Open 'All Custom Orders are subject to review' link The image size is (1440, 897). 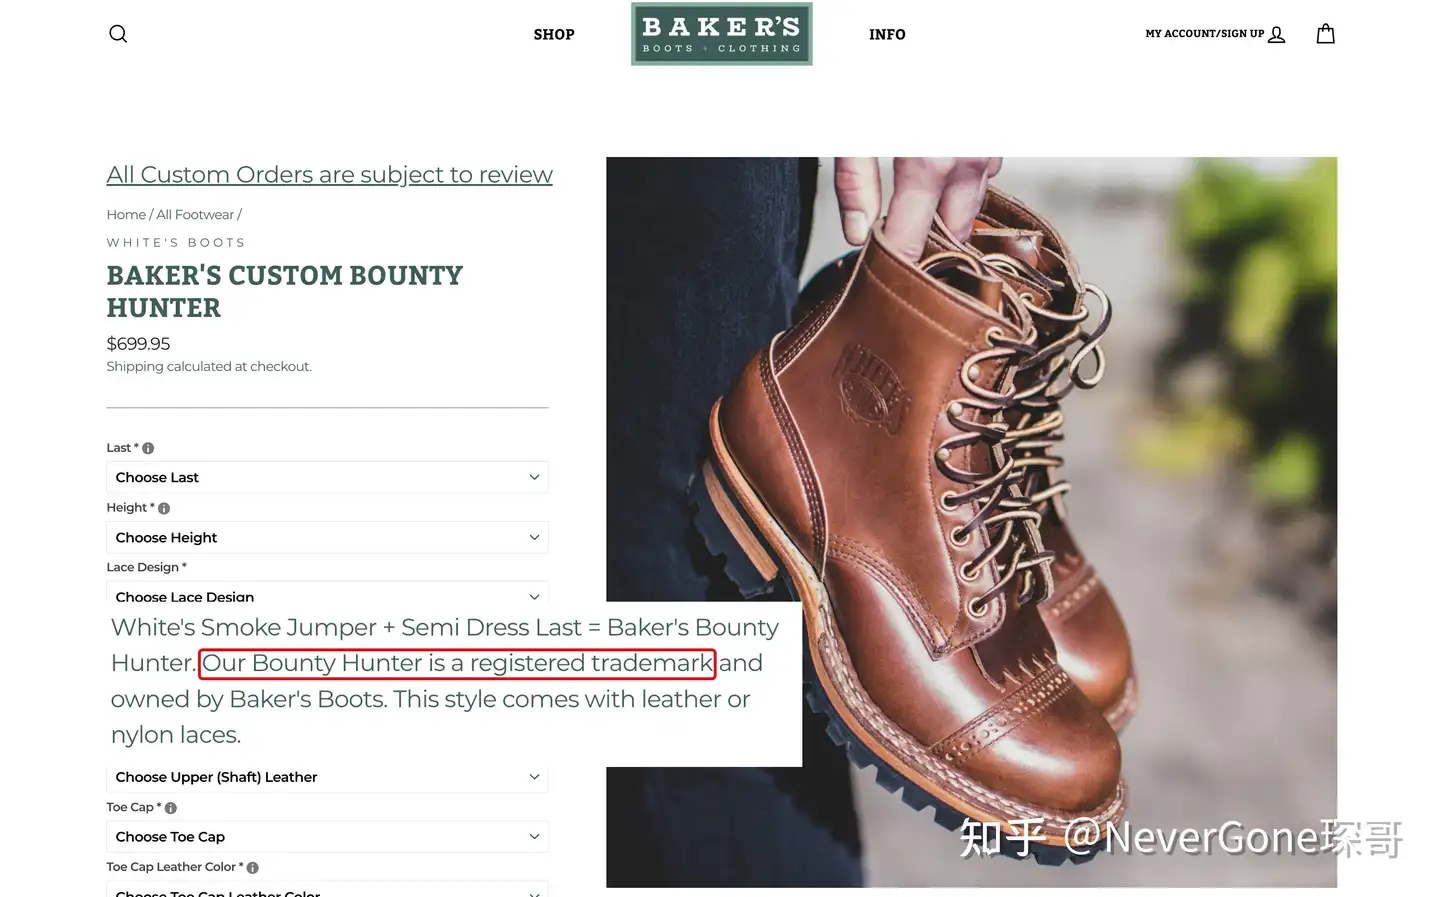(330, 175)
